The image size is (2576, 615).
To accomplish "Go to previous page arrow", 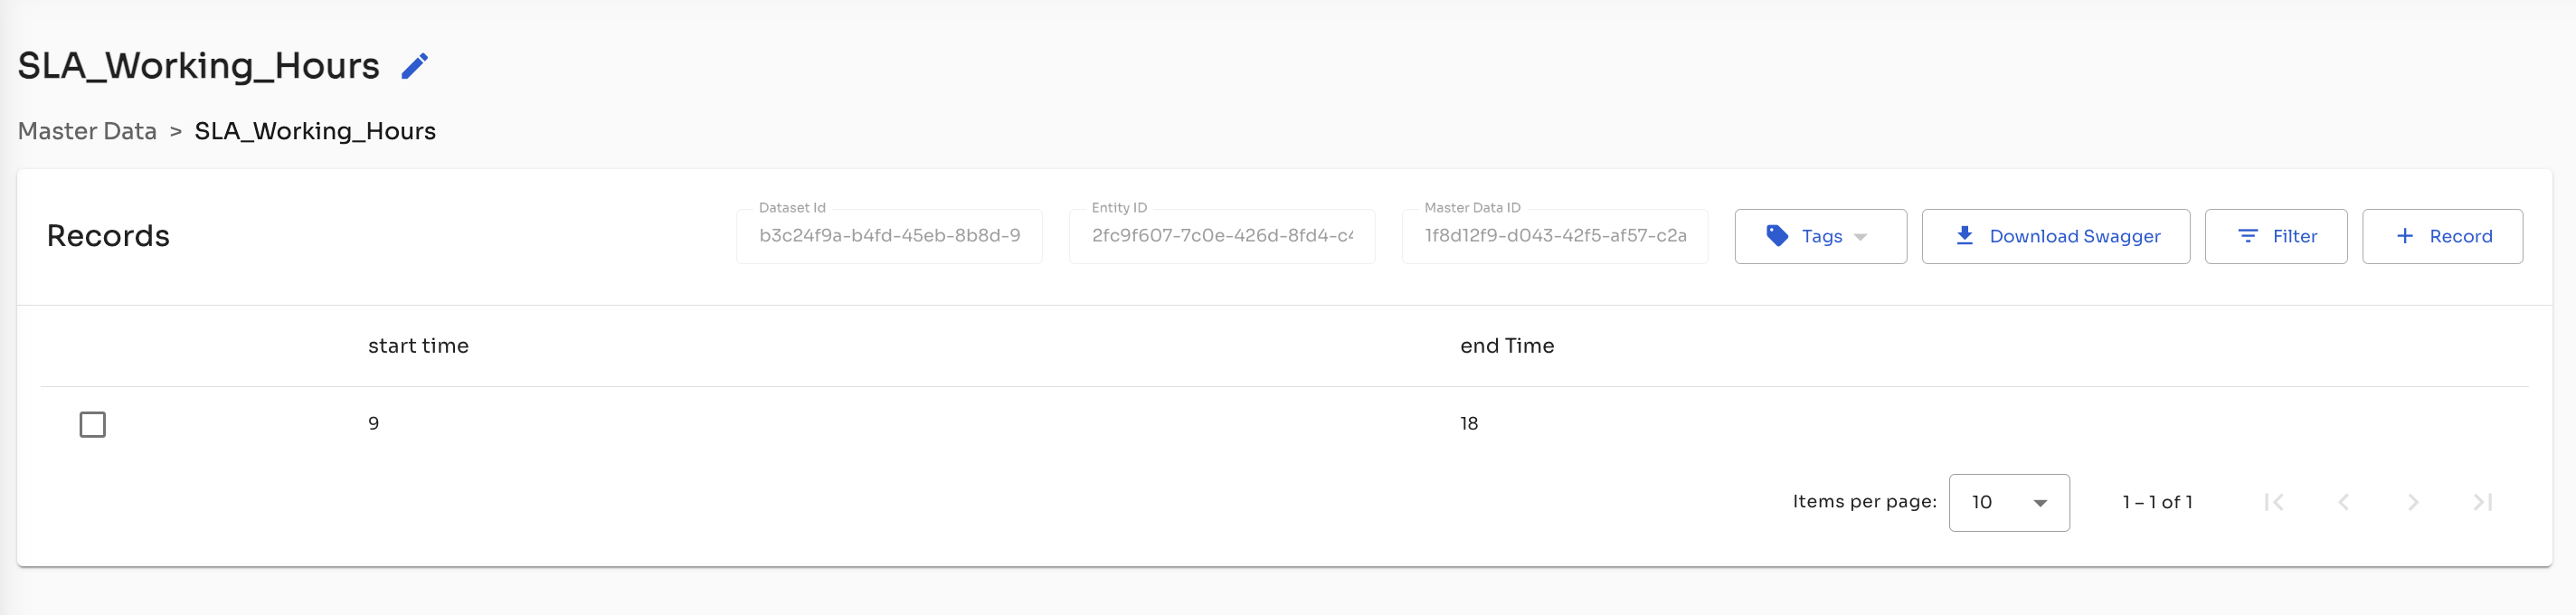I will pos(2343,502).
